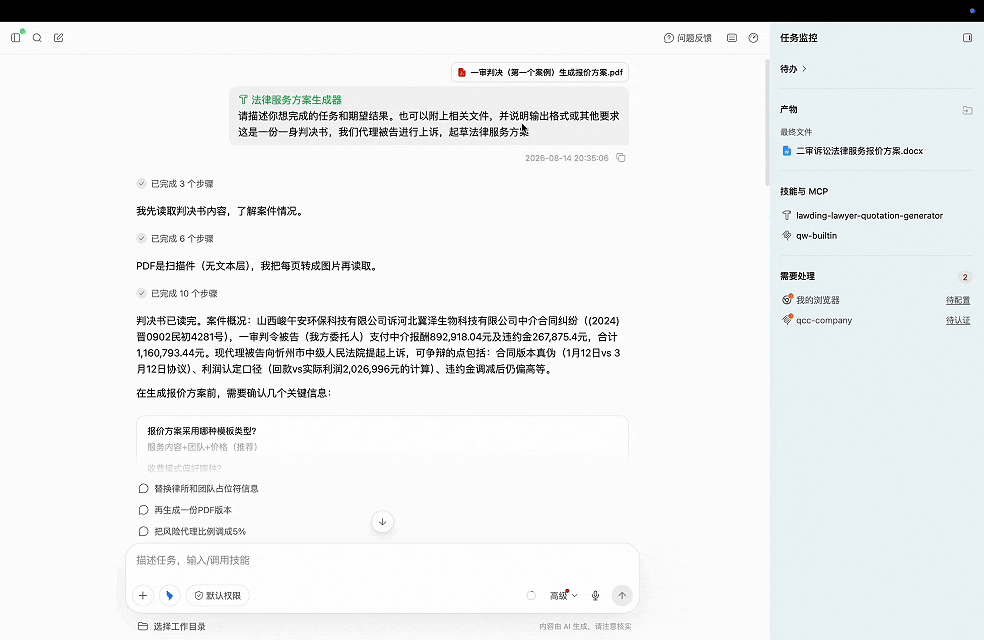Toggle the left sidebar panel icon

click(x=16, y=38)
